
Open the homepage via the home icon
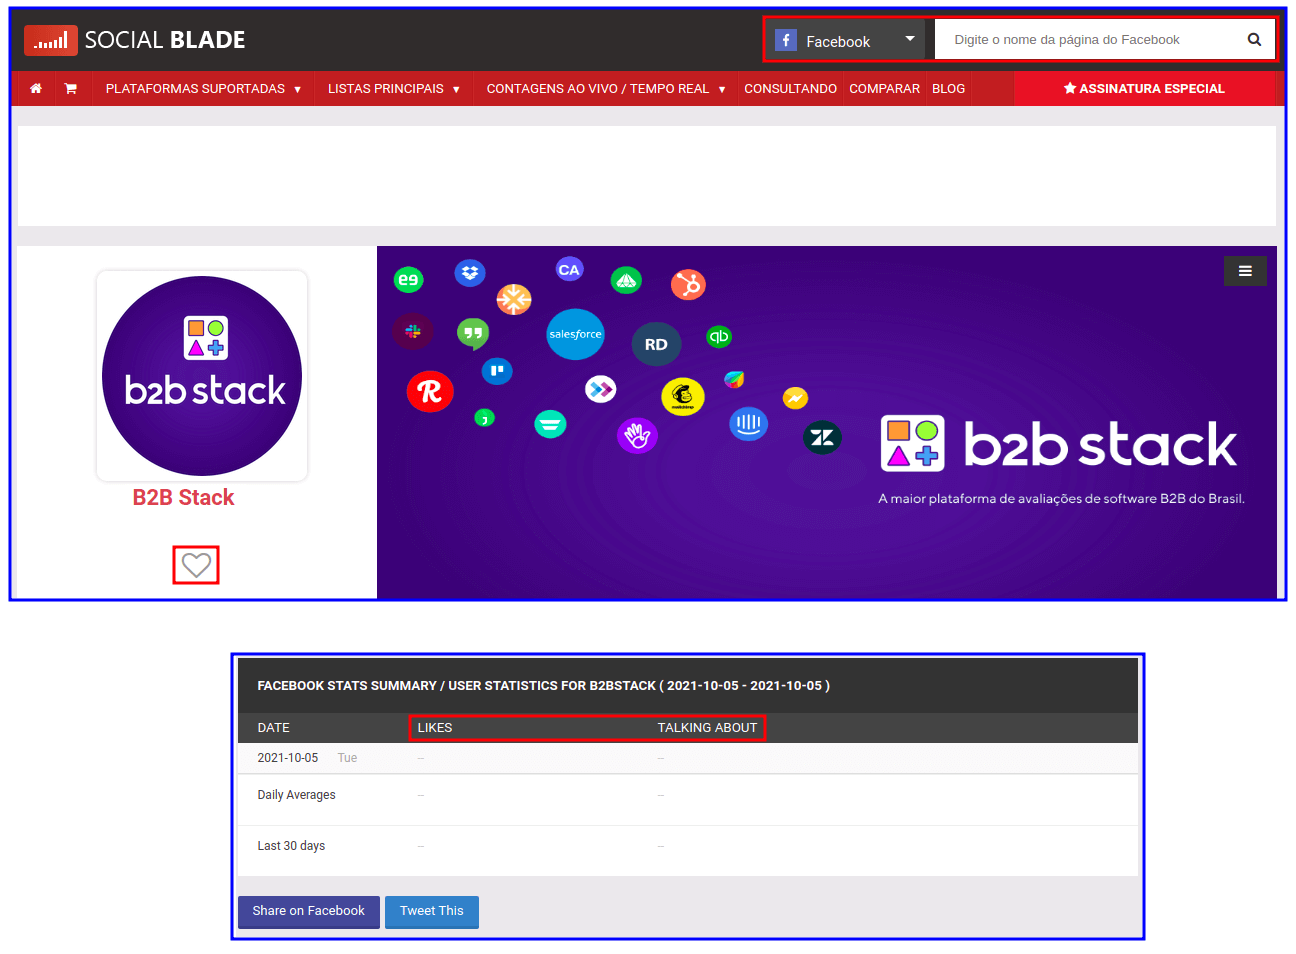click(35, 88)
